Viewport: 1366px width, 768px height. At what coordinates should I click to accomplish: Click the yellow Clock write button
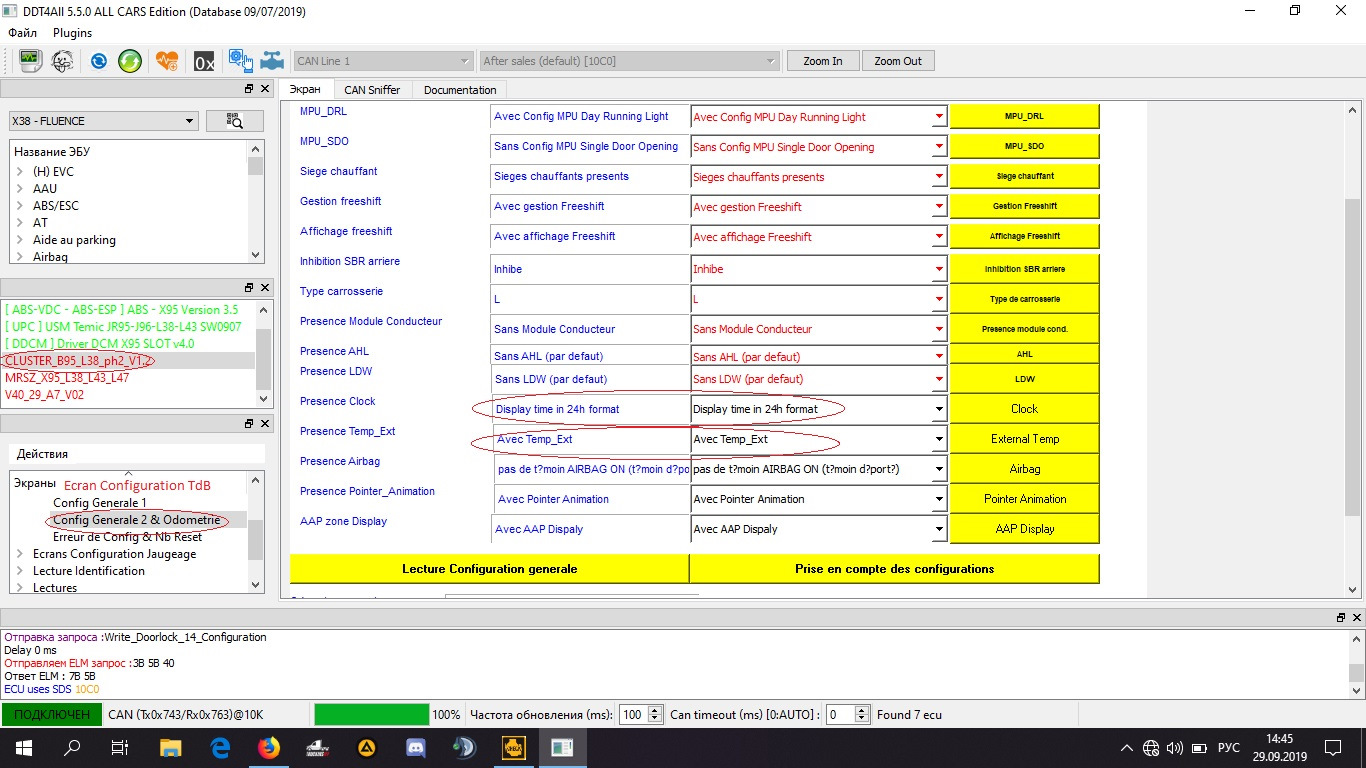coord(1024,409)
